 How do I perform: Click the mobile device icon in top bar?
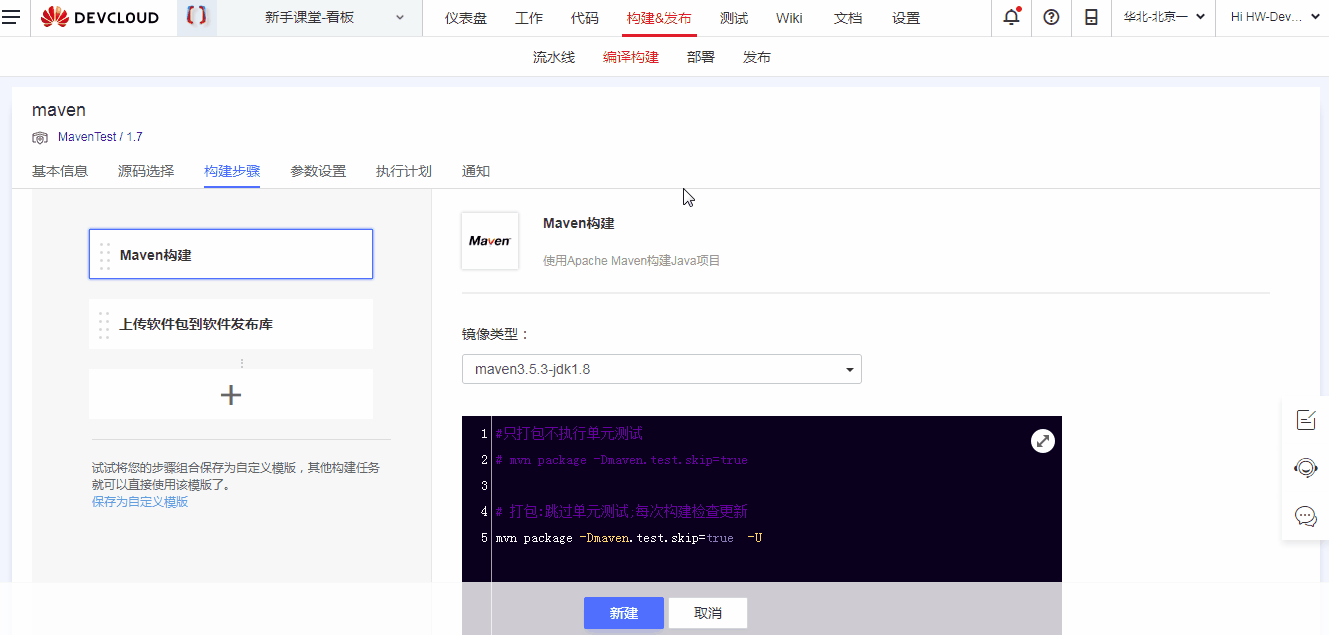(x=1090, y=17)
